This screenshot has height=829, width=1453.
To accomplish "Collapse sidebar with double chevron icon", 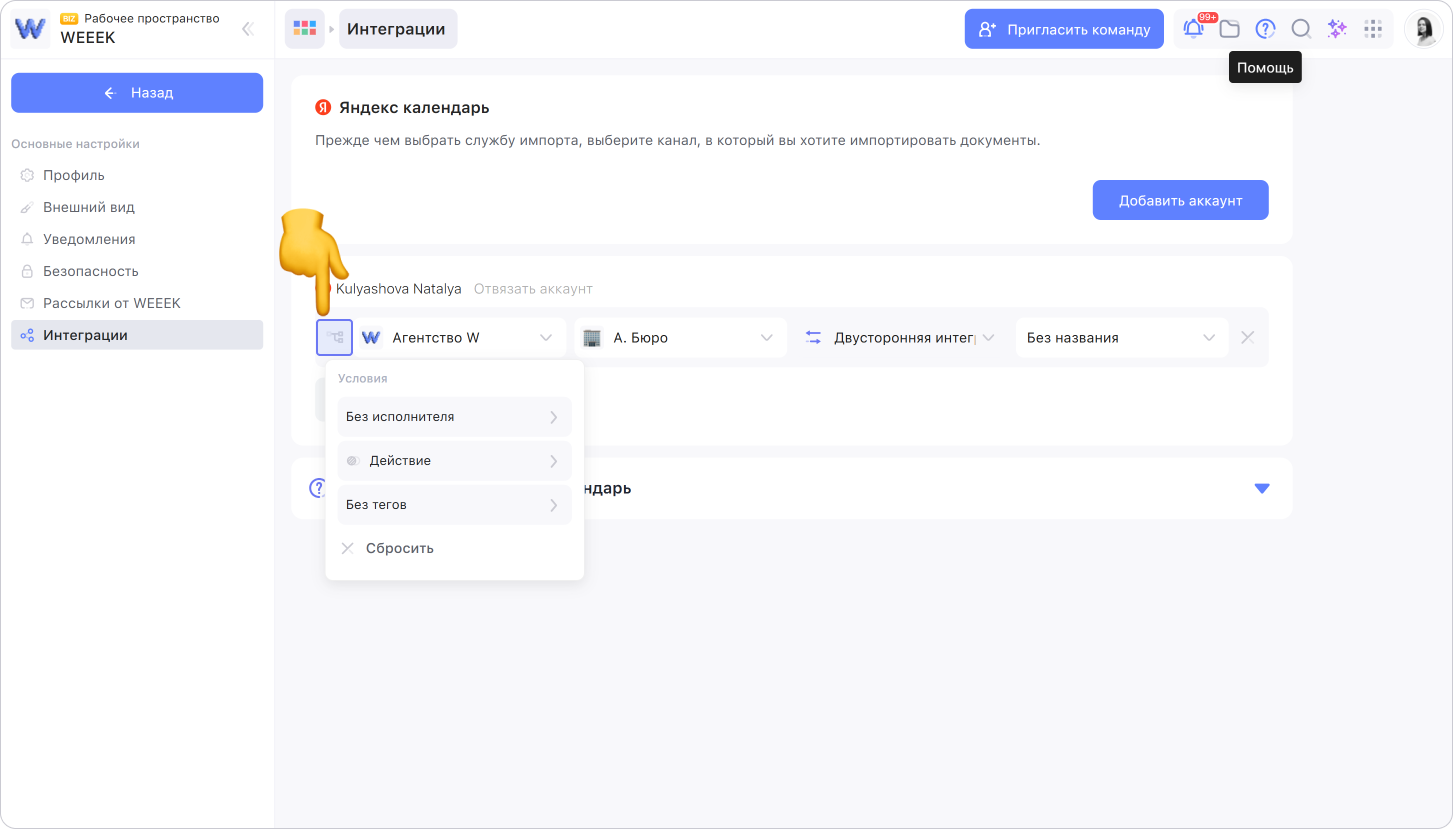I will 248,29.
